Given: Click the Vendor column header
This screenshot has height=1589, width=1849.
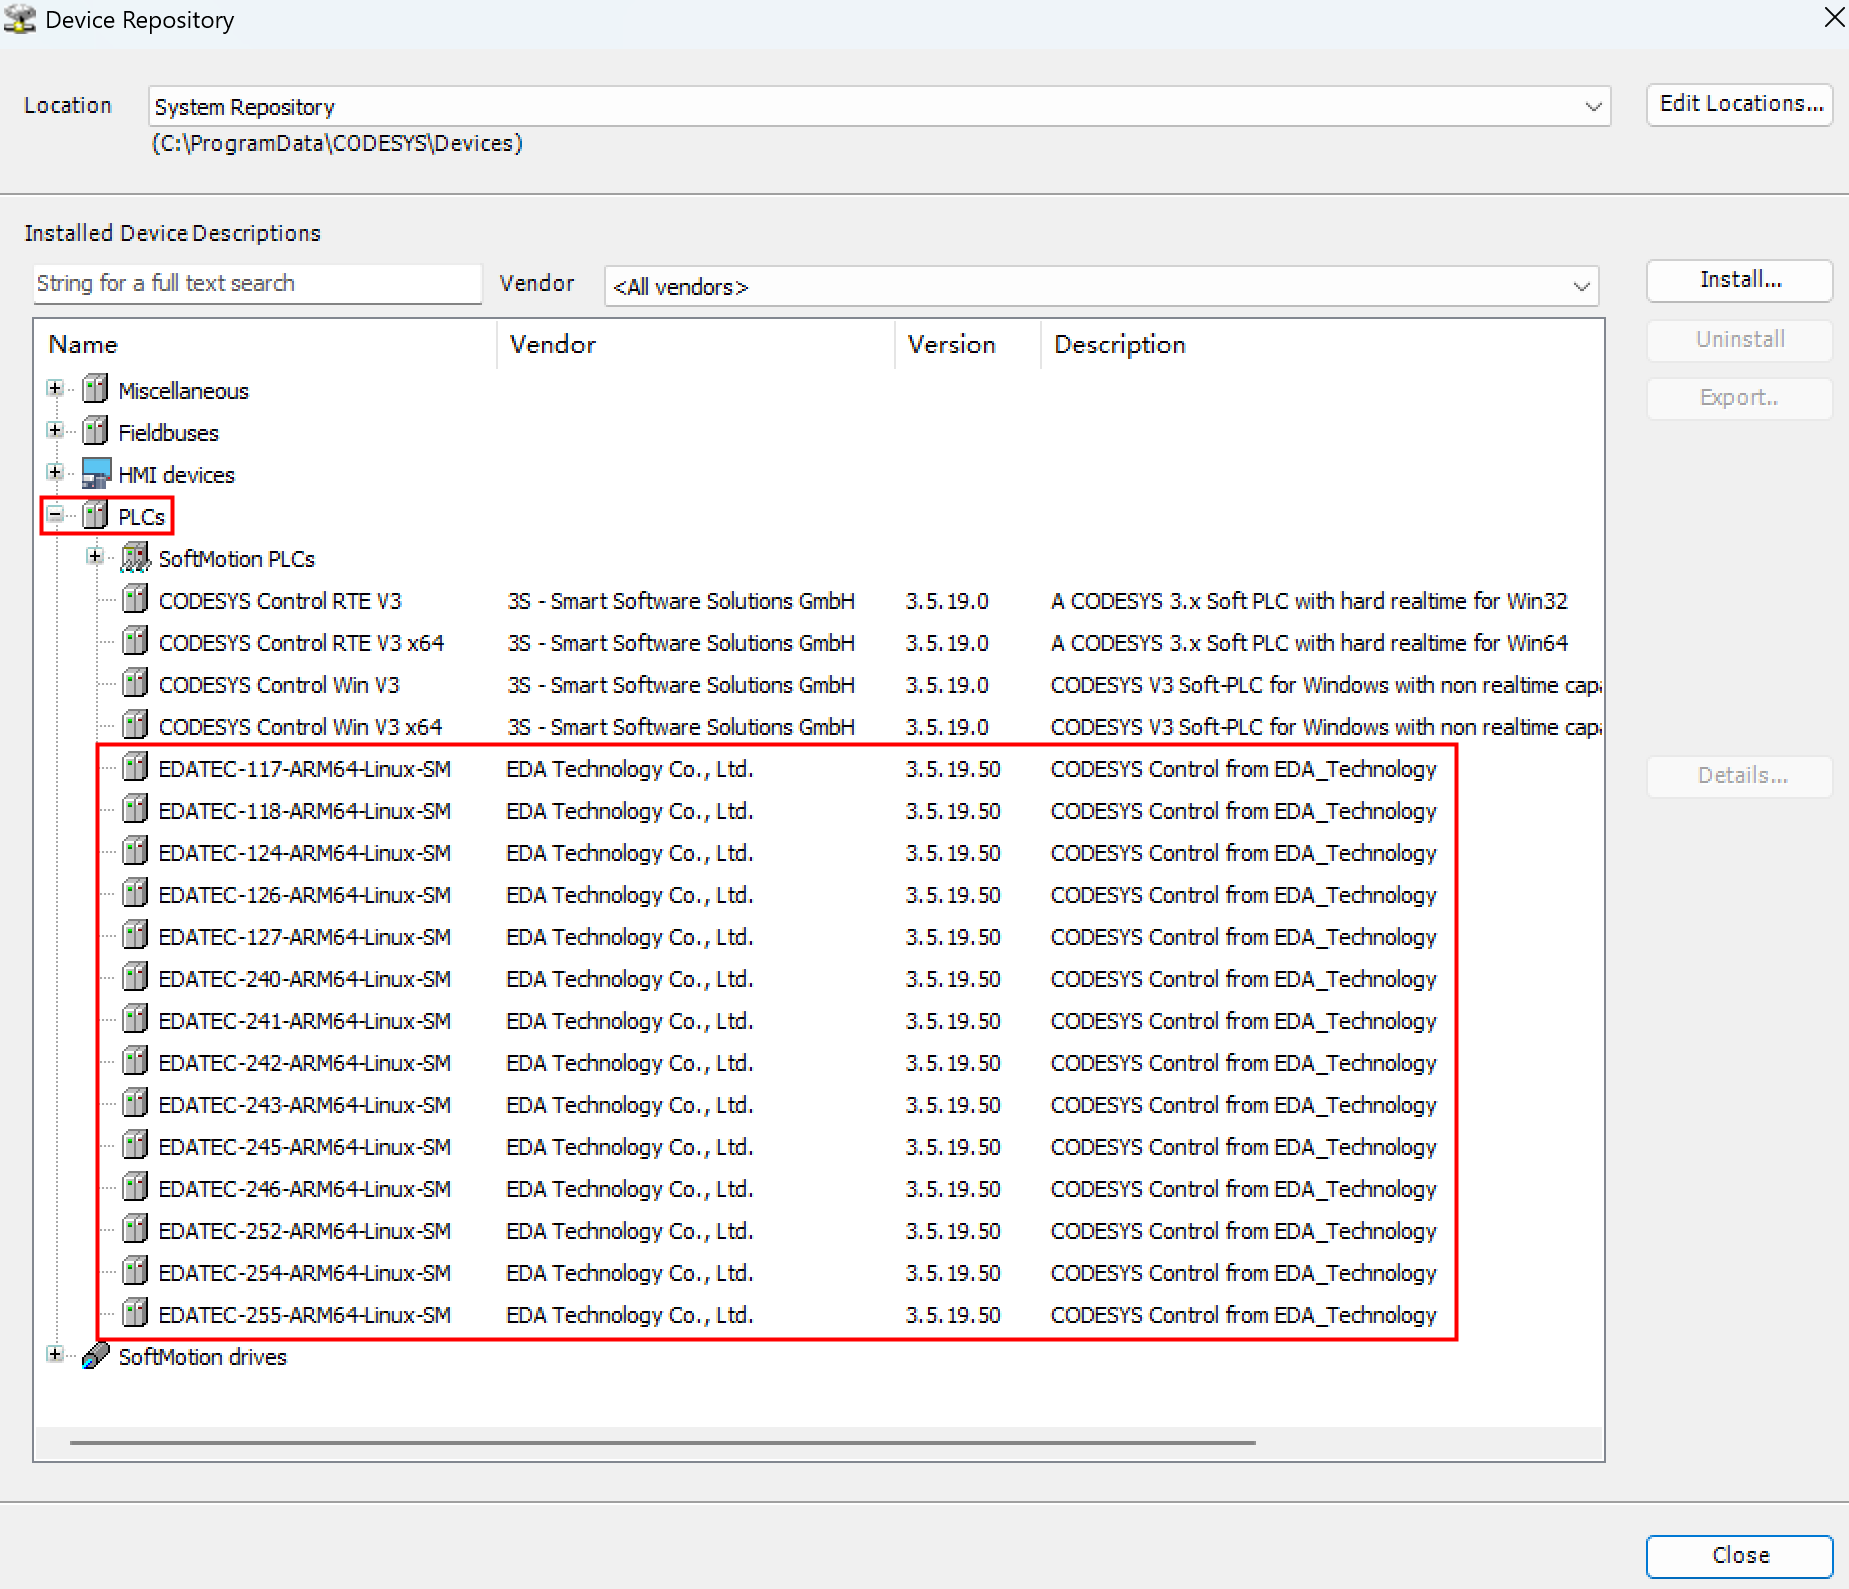Looking at the screenshot, I should [553, 345].
